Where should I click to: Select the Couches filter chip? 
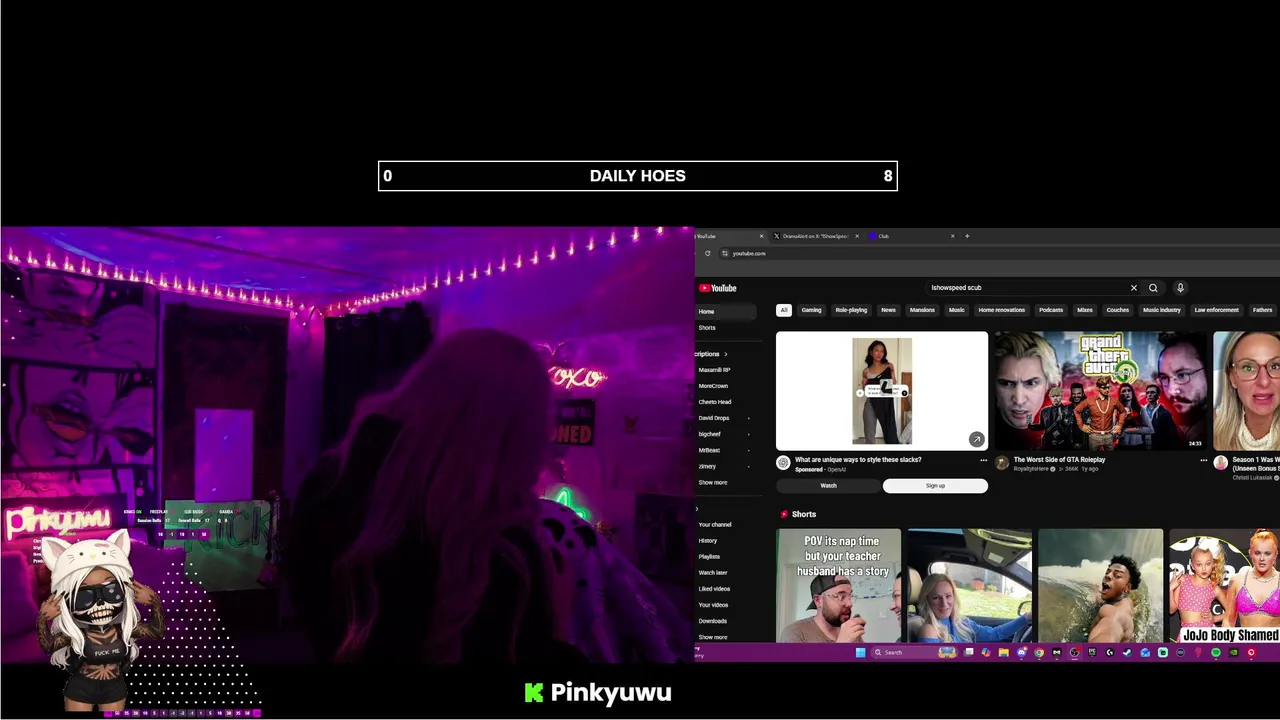1118,310
